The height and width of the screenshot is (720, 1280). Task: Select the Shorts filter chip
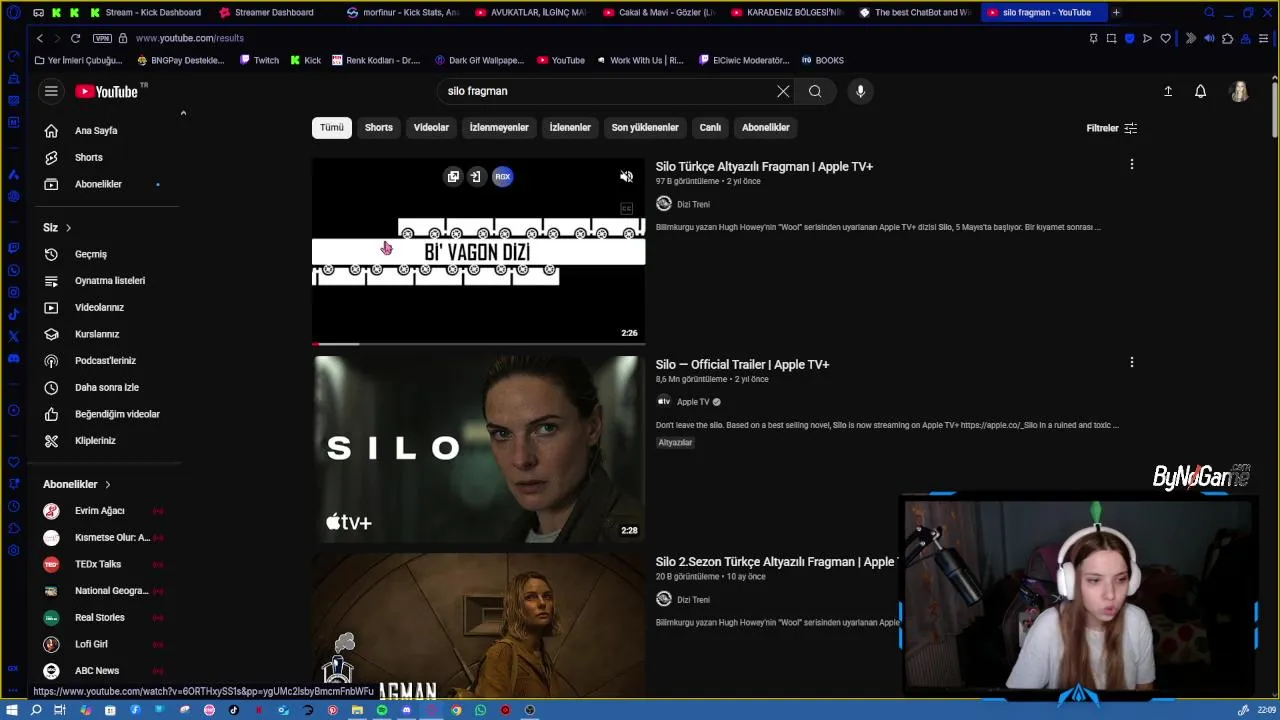(x=379, y=127)
